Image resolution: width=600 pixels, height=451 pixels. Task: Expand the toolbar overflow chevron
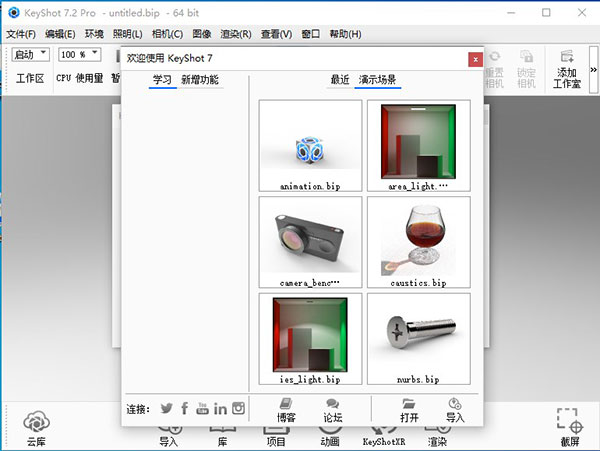tap(593, 70)
